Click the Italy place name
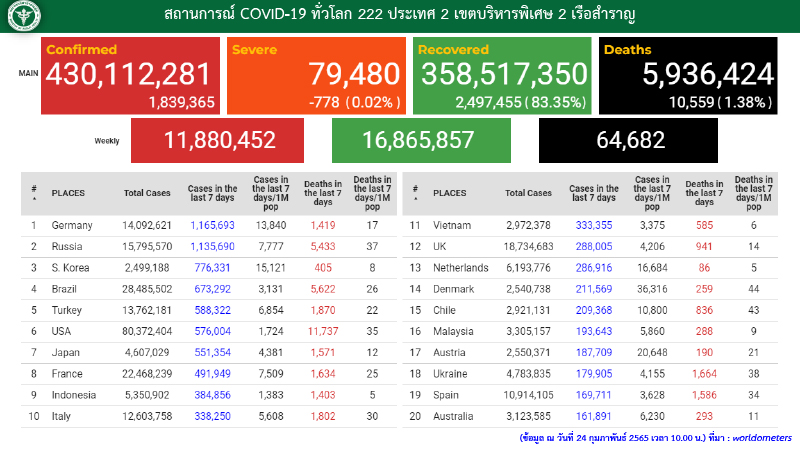 [x=61, y=416]
